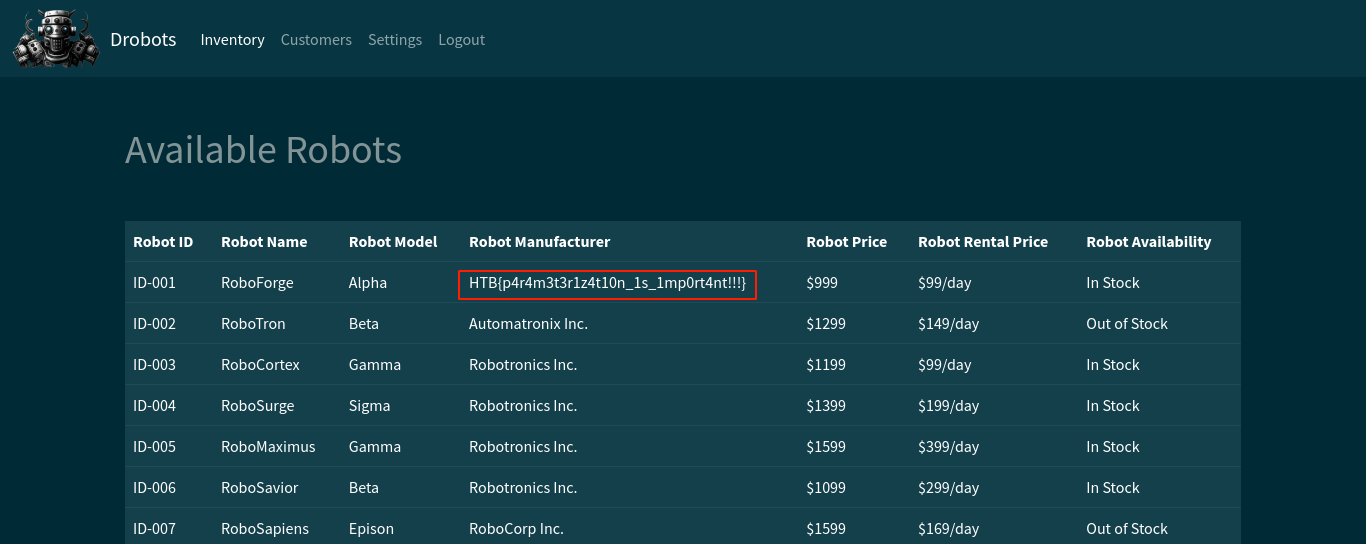
Task: Click the Robot ID column header
Action: point(163,242)
